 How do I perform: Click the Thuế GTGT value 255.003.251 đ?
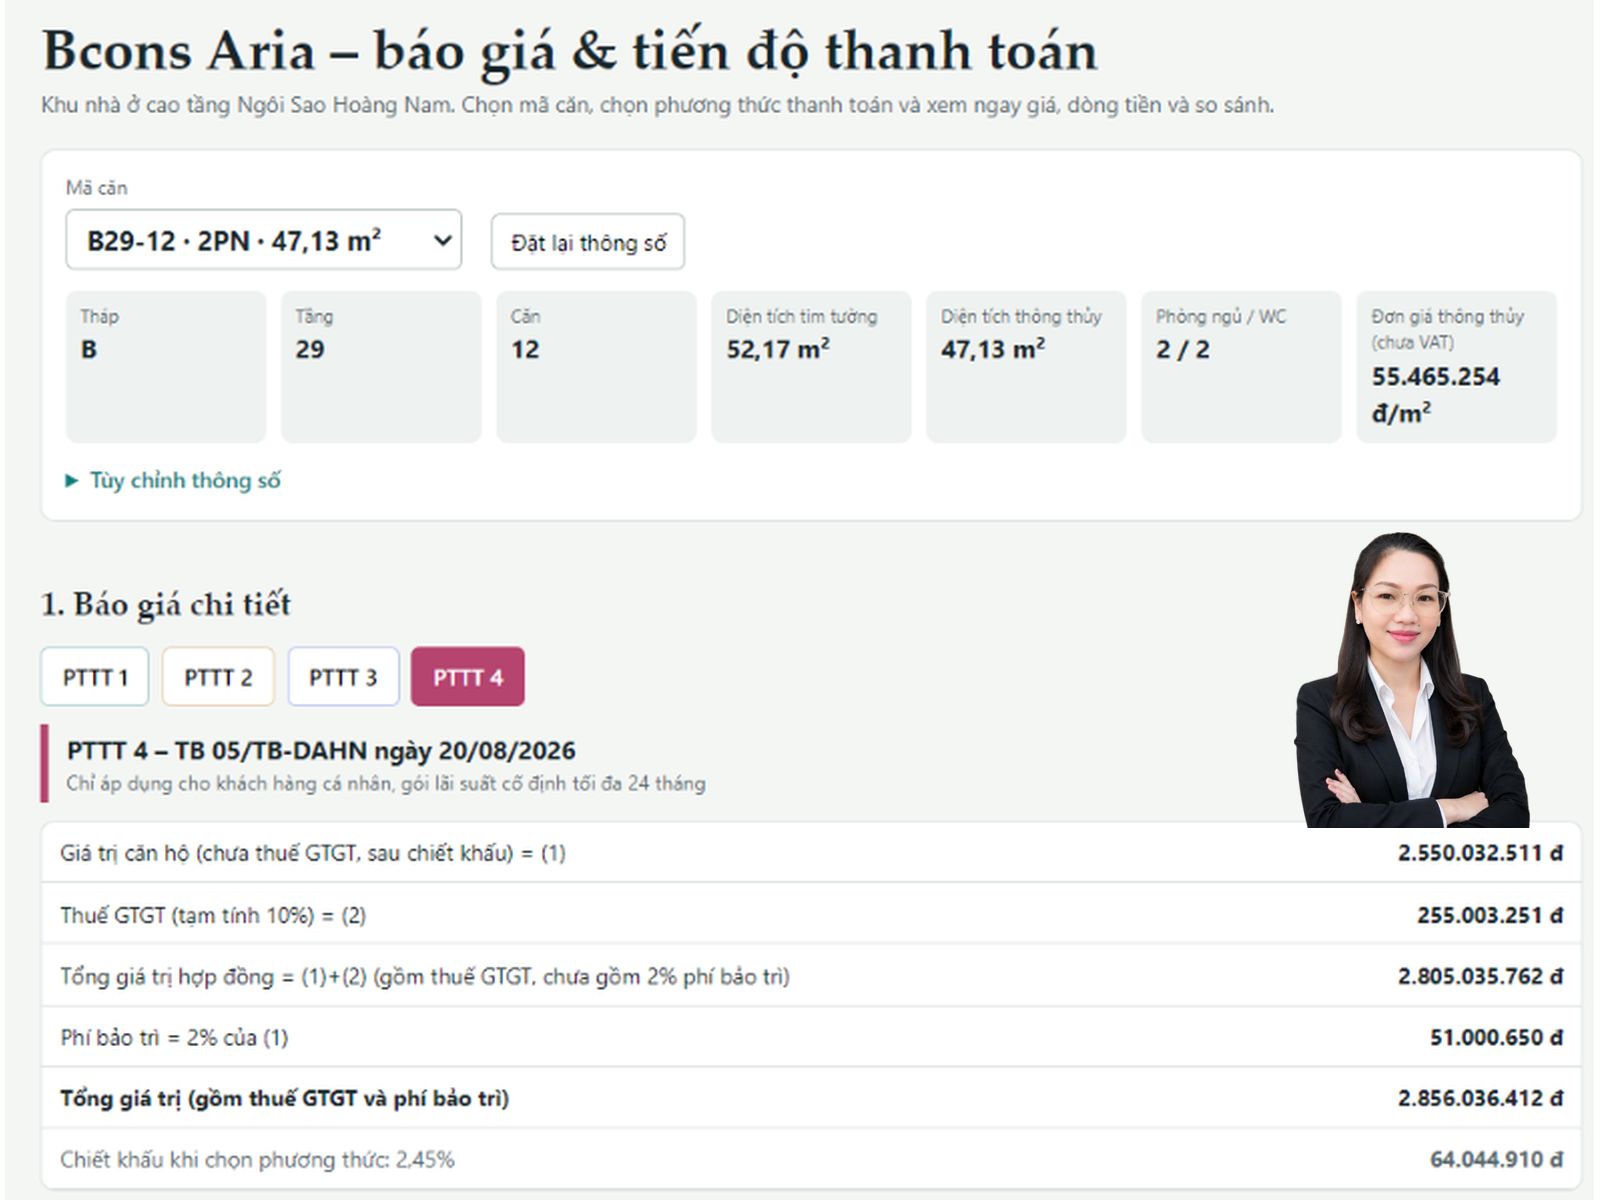tap(1489, 915)
